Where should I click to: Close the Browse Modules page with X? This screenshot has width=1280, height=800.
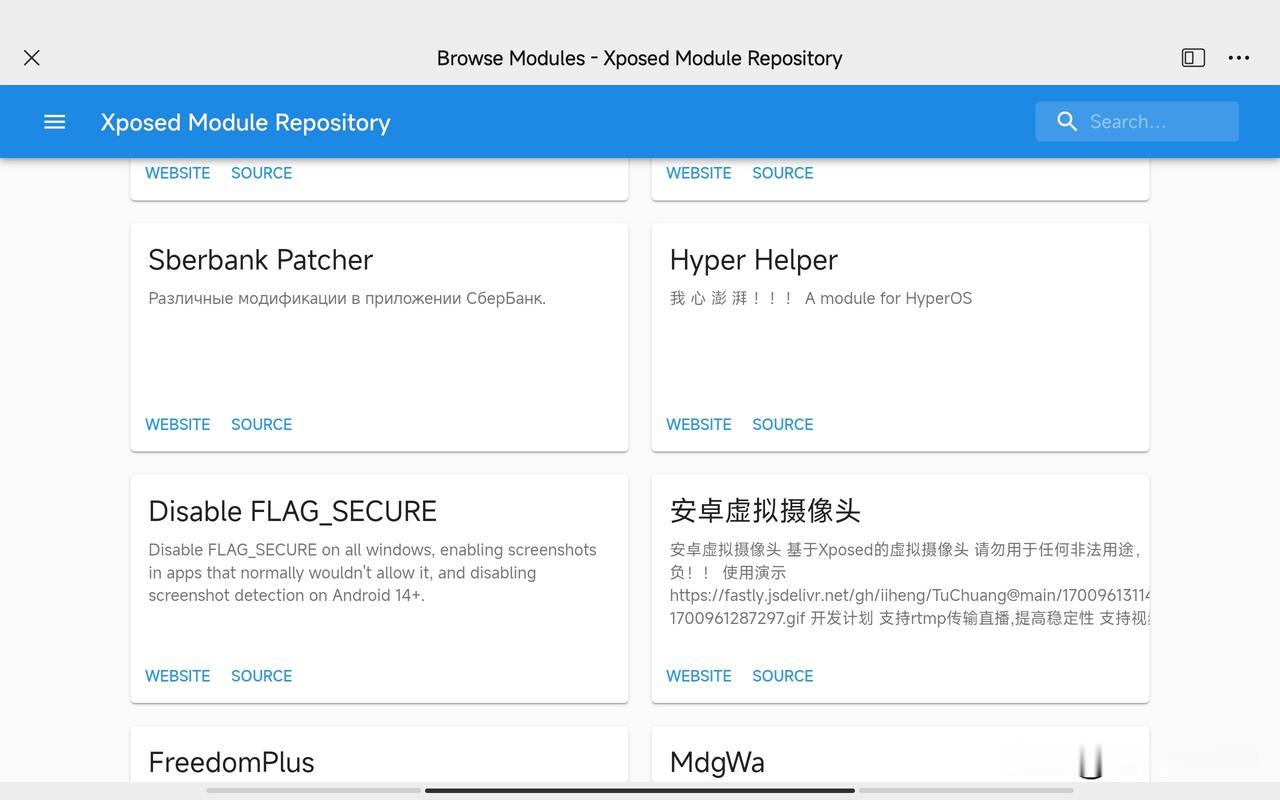[x=32, y=58]
